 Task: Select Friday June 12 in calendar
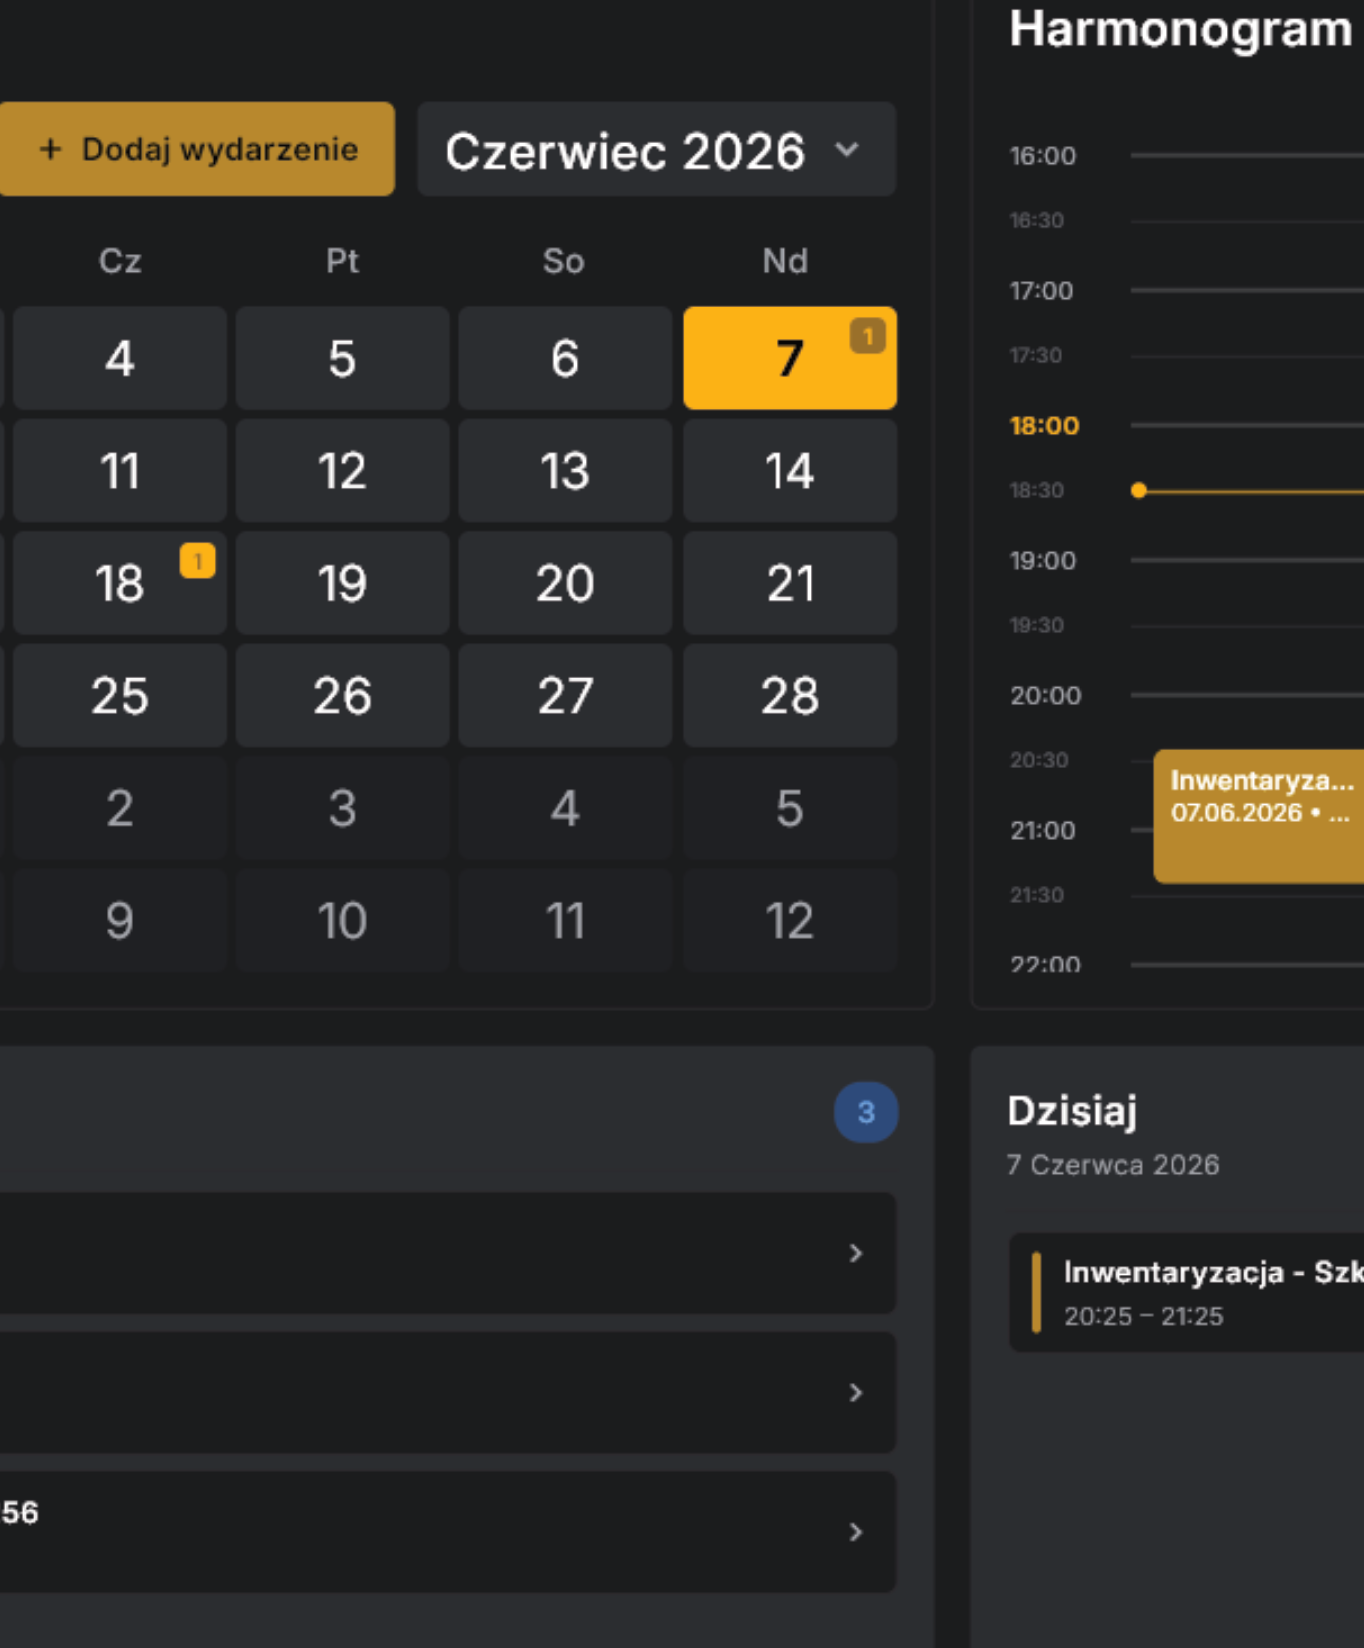pyautogui.click(x=342, y=470)
